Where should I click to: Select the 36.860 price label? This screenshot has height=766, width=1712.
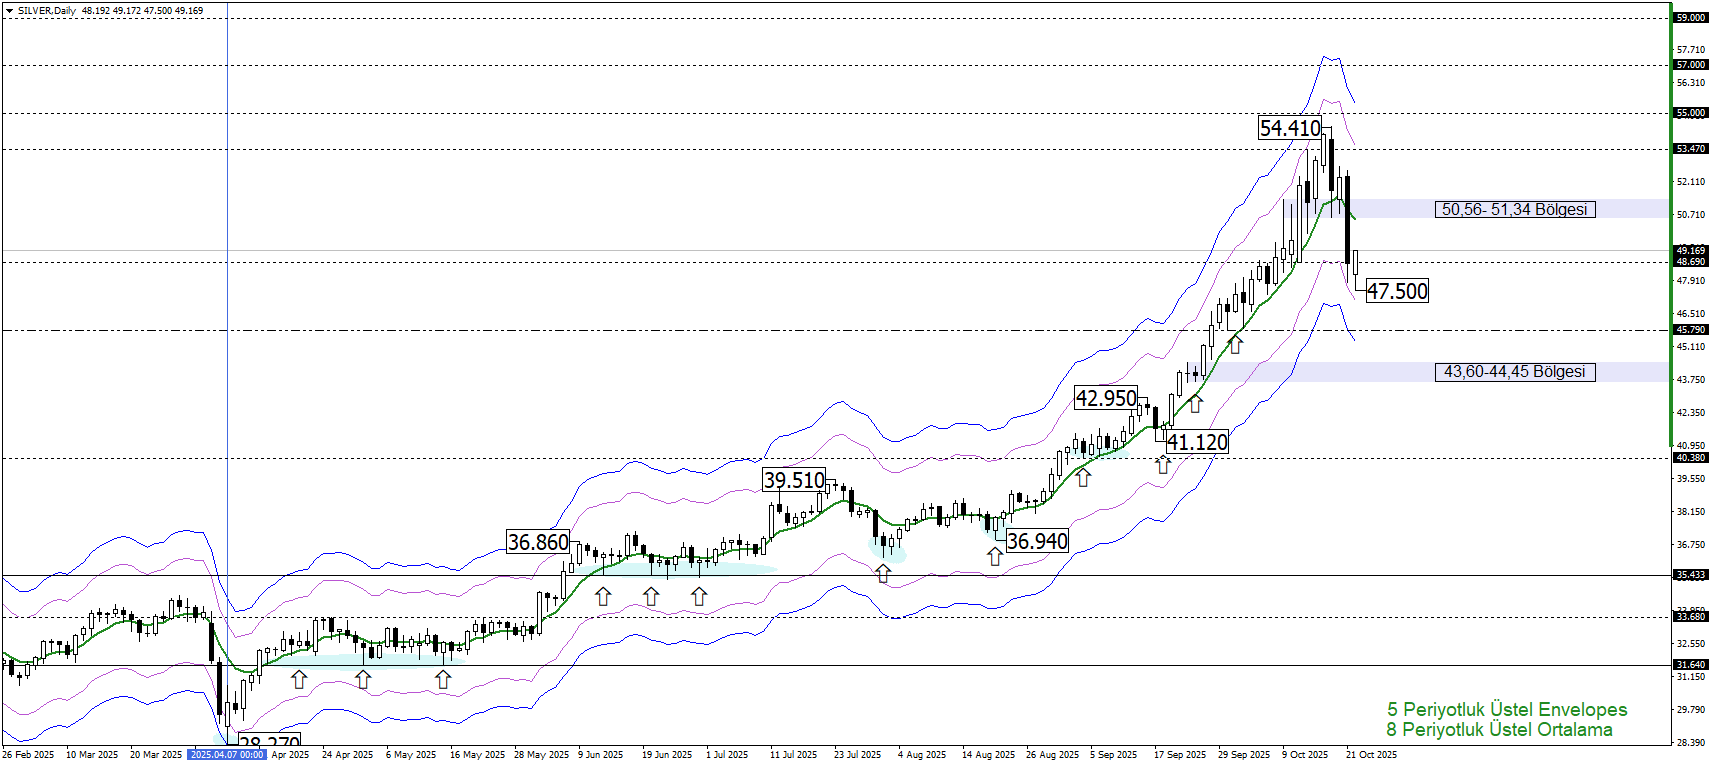point(538,542)
